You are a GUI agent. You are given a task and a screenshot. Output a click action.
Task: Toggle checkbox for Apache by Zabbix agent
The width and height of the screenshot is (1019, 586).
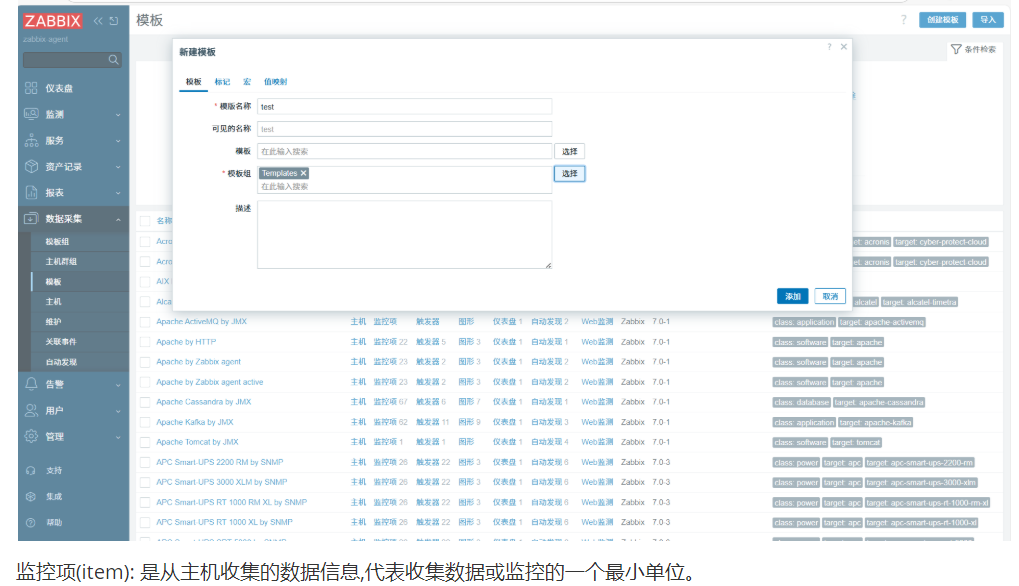145,362
